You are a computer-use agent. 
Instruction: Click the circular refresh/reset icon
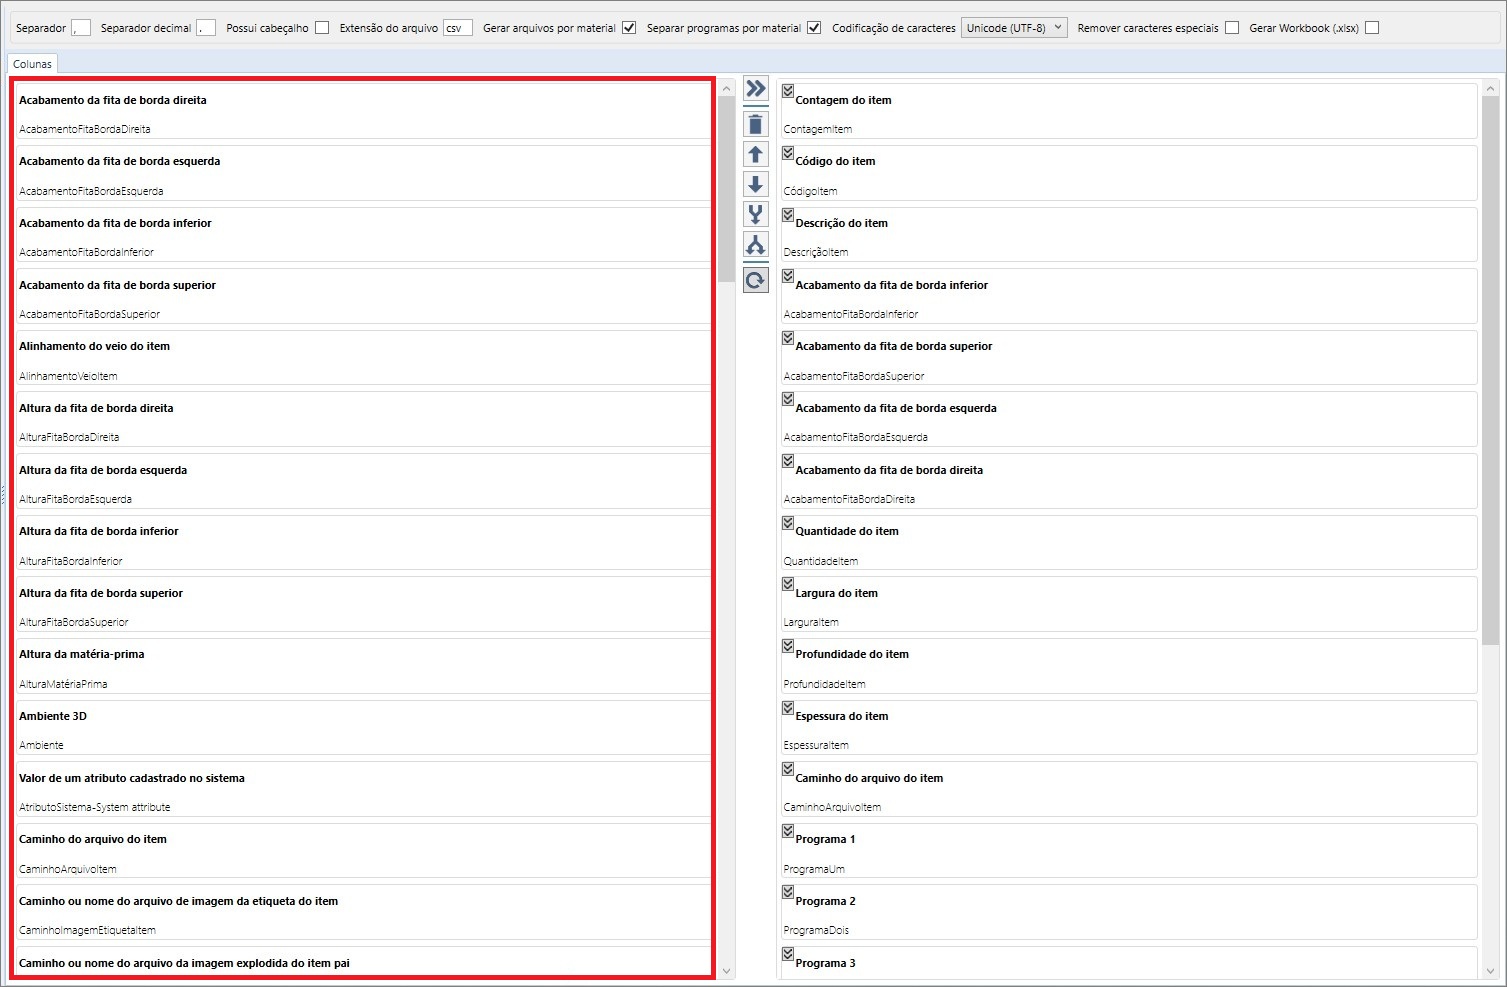[755, 280]
